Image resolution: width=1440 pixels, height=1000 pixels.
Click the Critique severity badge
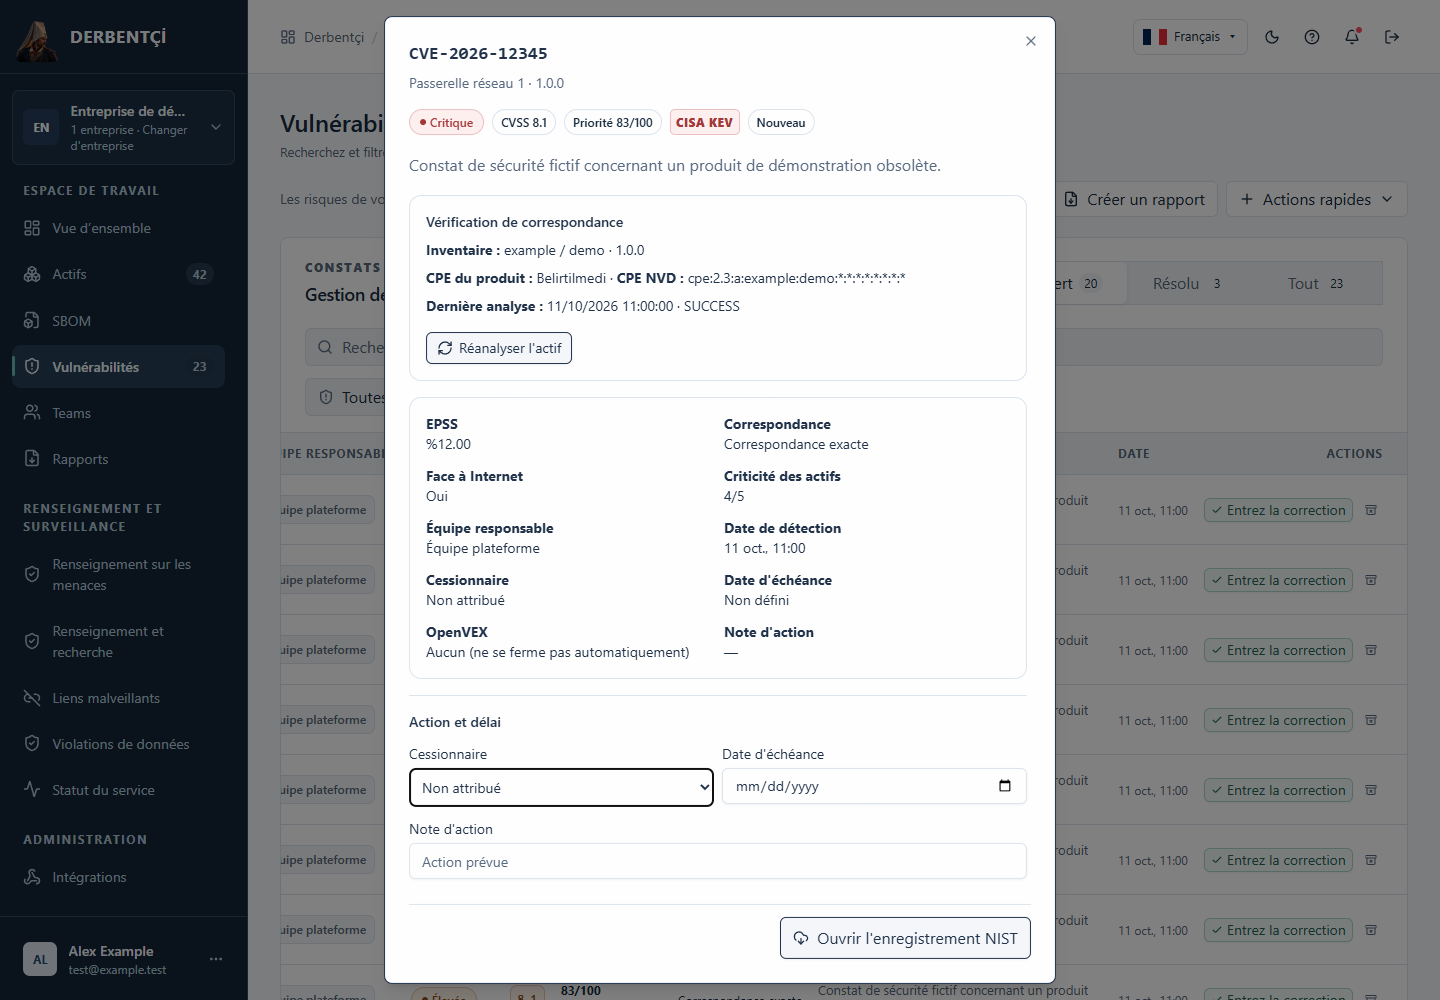(446, 122)
